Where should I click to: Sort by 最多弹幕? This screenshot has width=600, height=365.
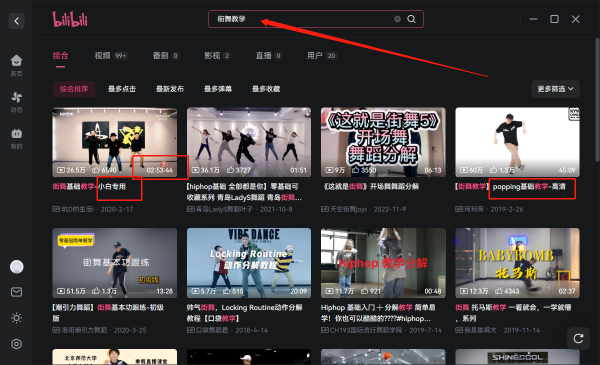218,89
